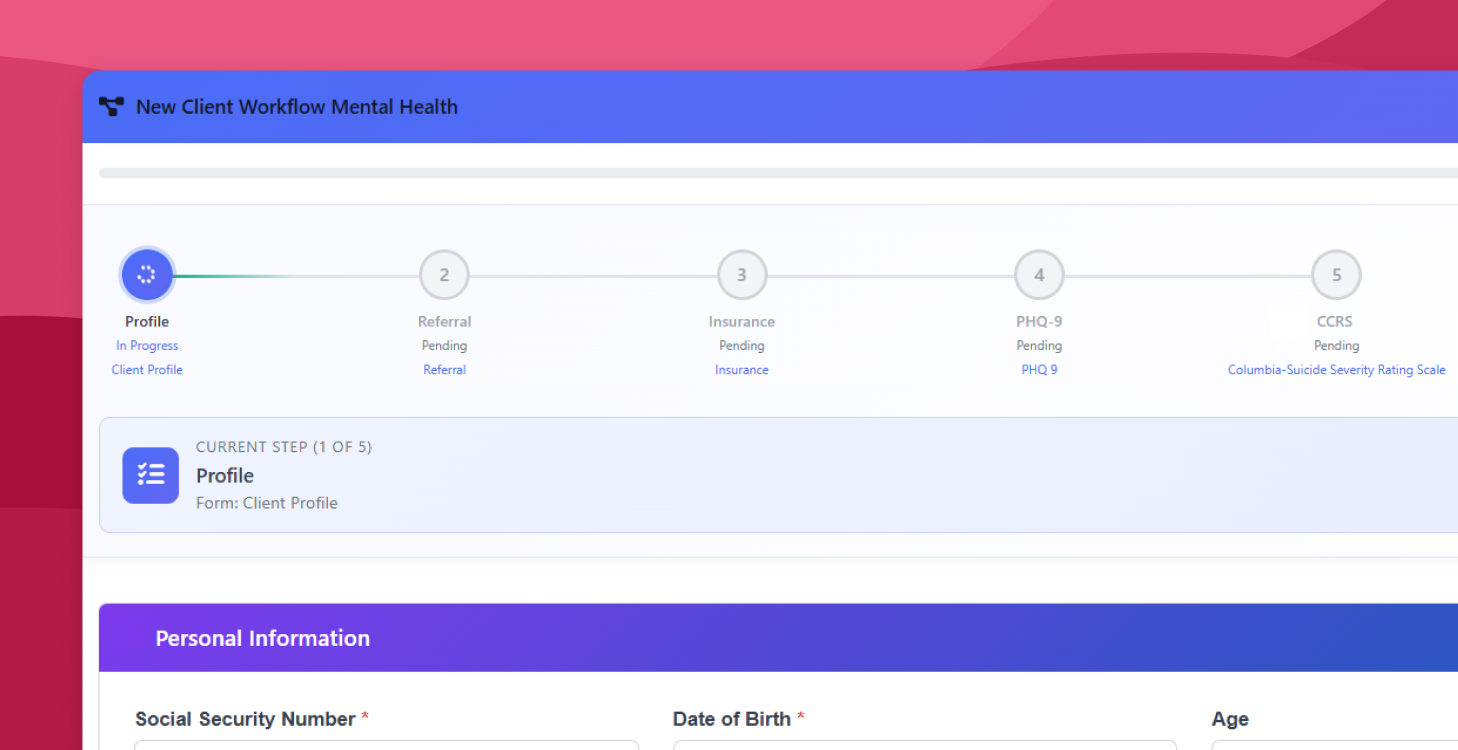The width and height of the screenshot is (1458, 750).
Task: Select step circle 2 for Referral
Action: [444, 274]
